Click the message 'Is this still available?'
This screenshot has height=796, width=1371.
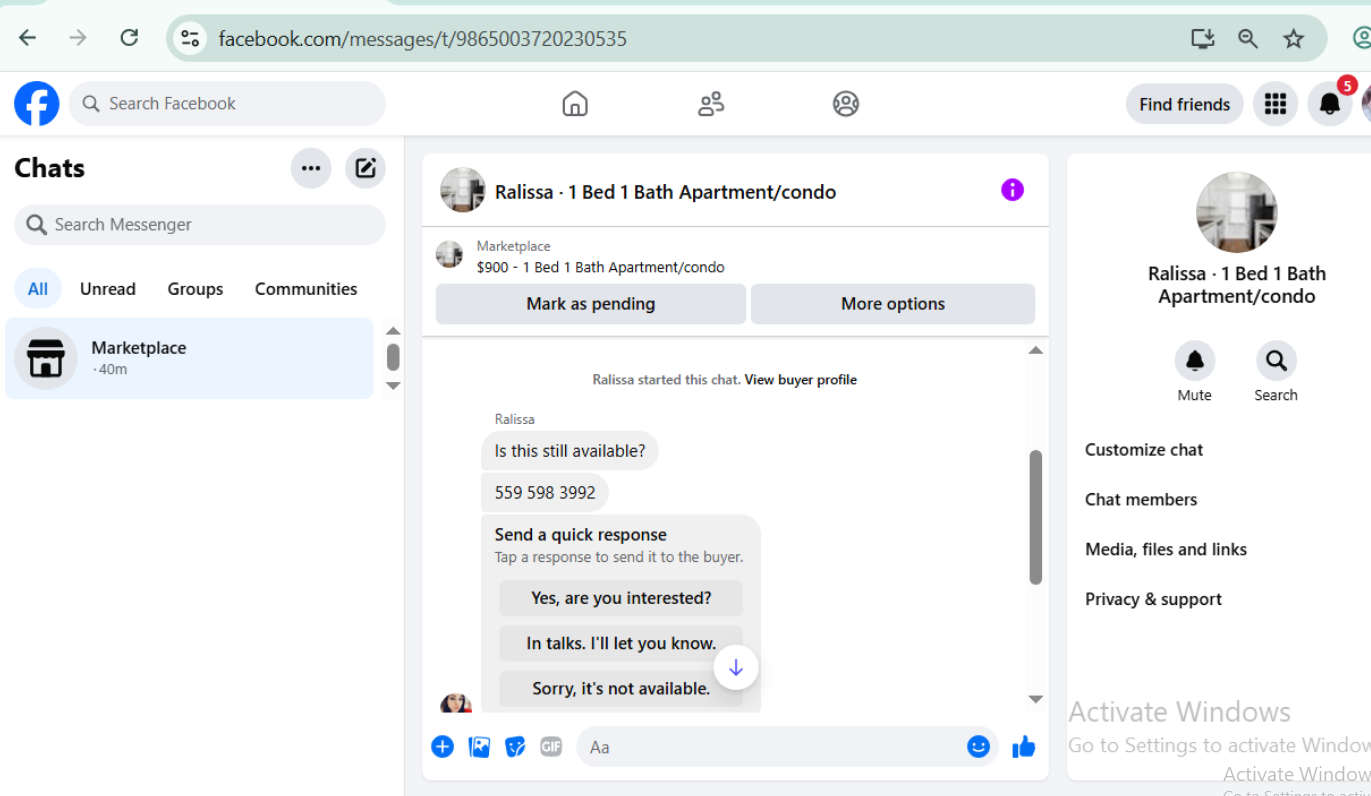[x=570, y=451]
